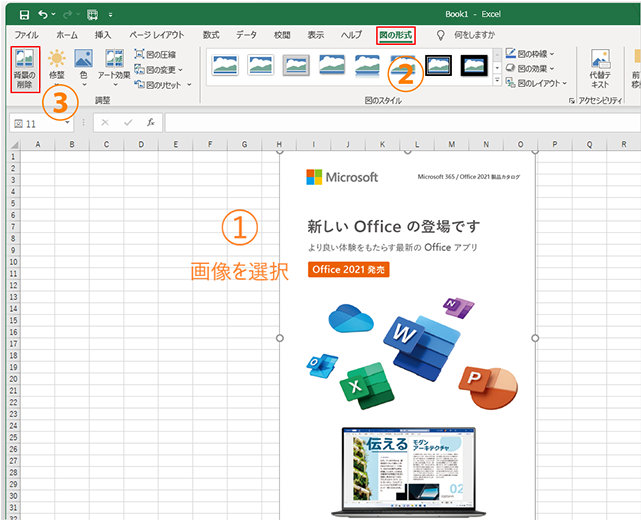
Task: Open 図の枠線 picture border menu
Action: (530, 54)
